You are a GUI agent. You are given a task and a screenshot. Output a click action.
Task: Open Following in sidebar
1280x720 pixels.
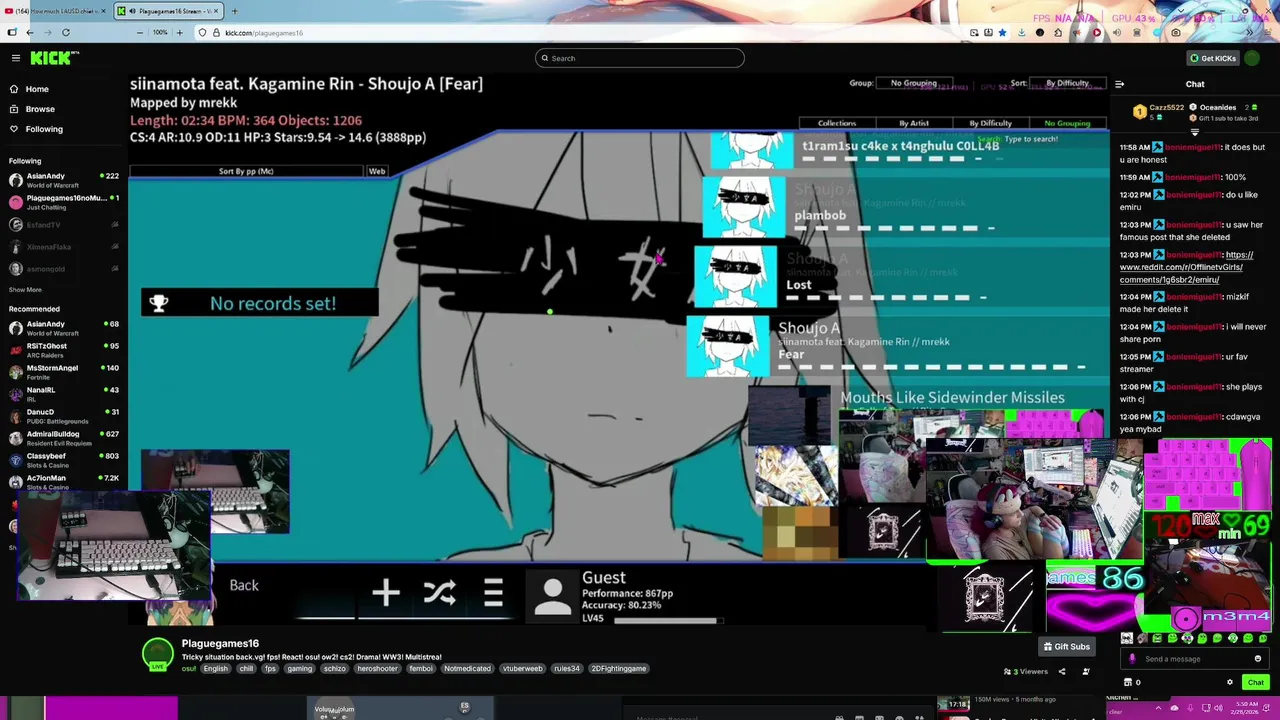44,129
